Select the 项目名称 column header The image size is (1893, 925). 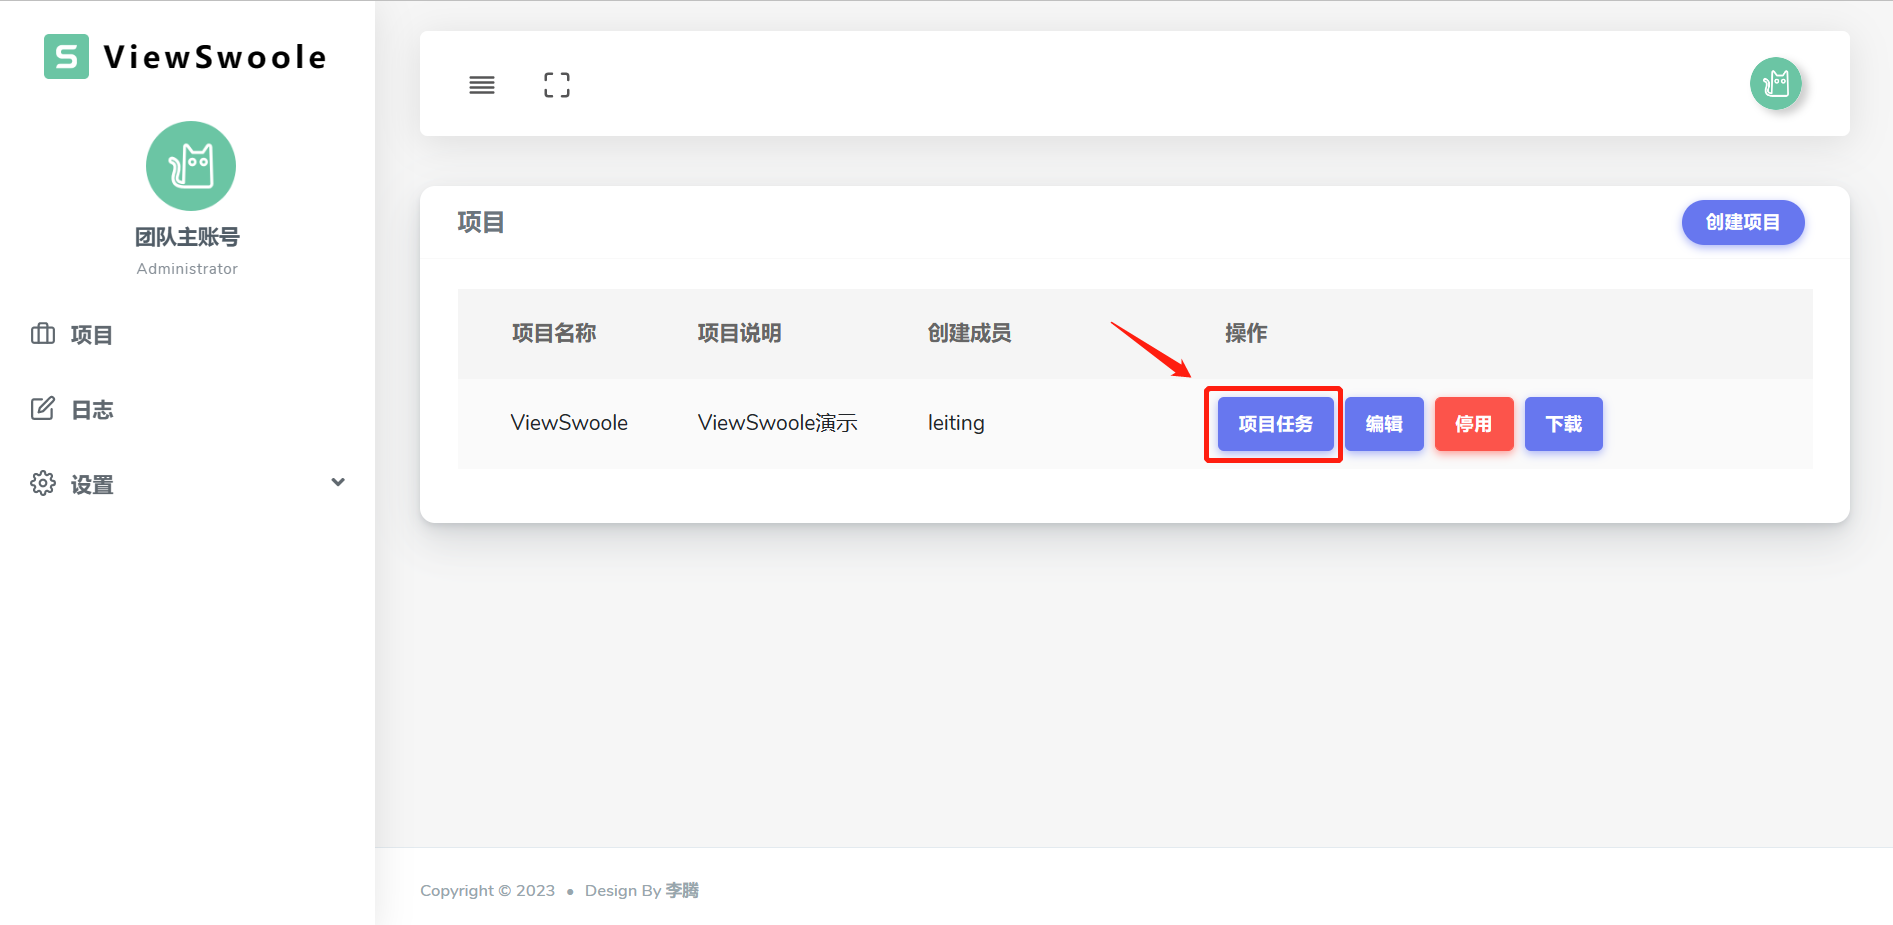[554, 333]
